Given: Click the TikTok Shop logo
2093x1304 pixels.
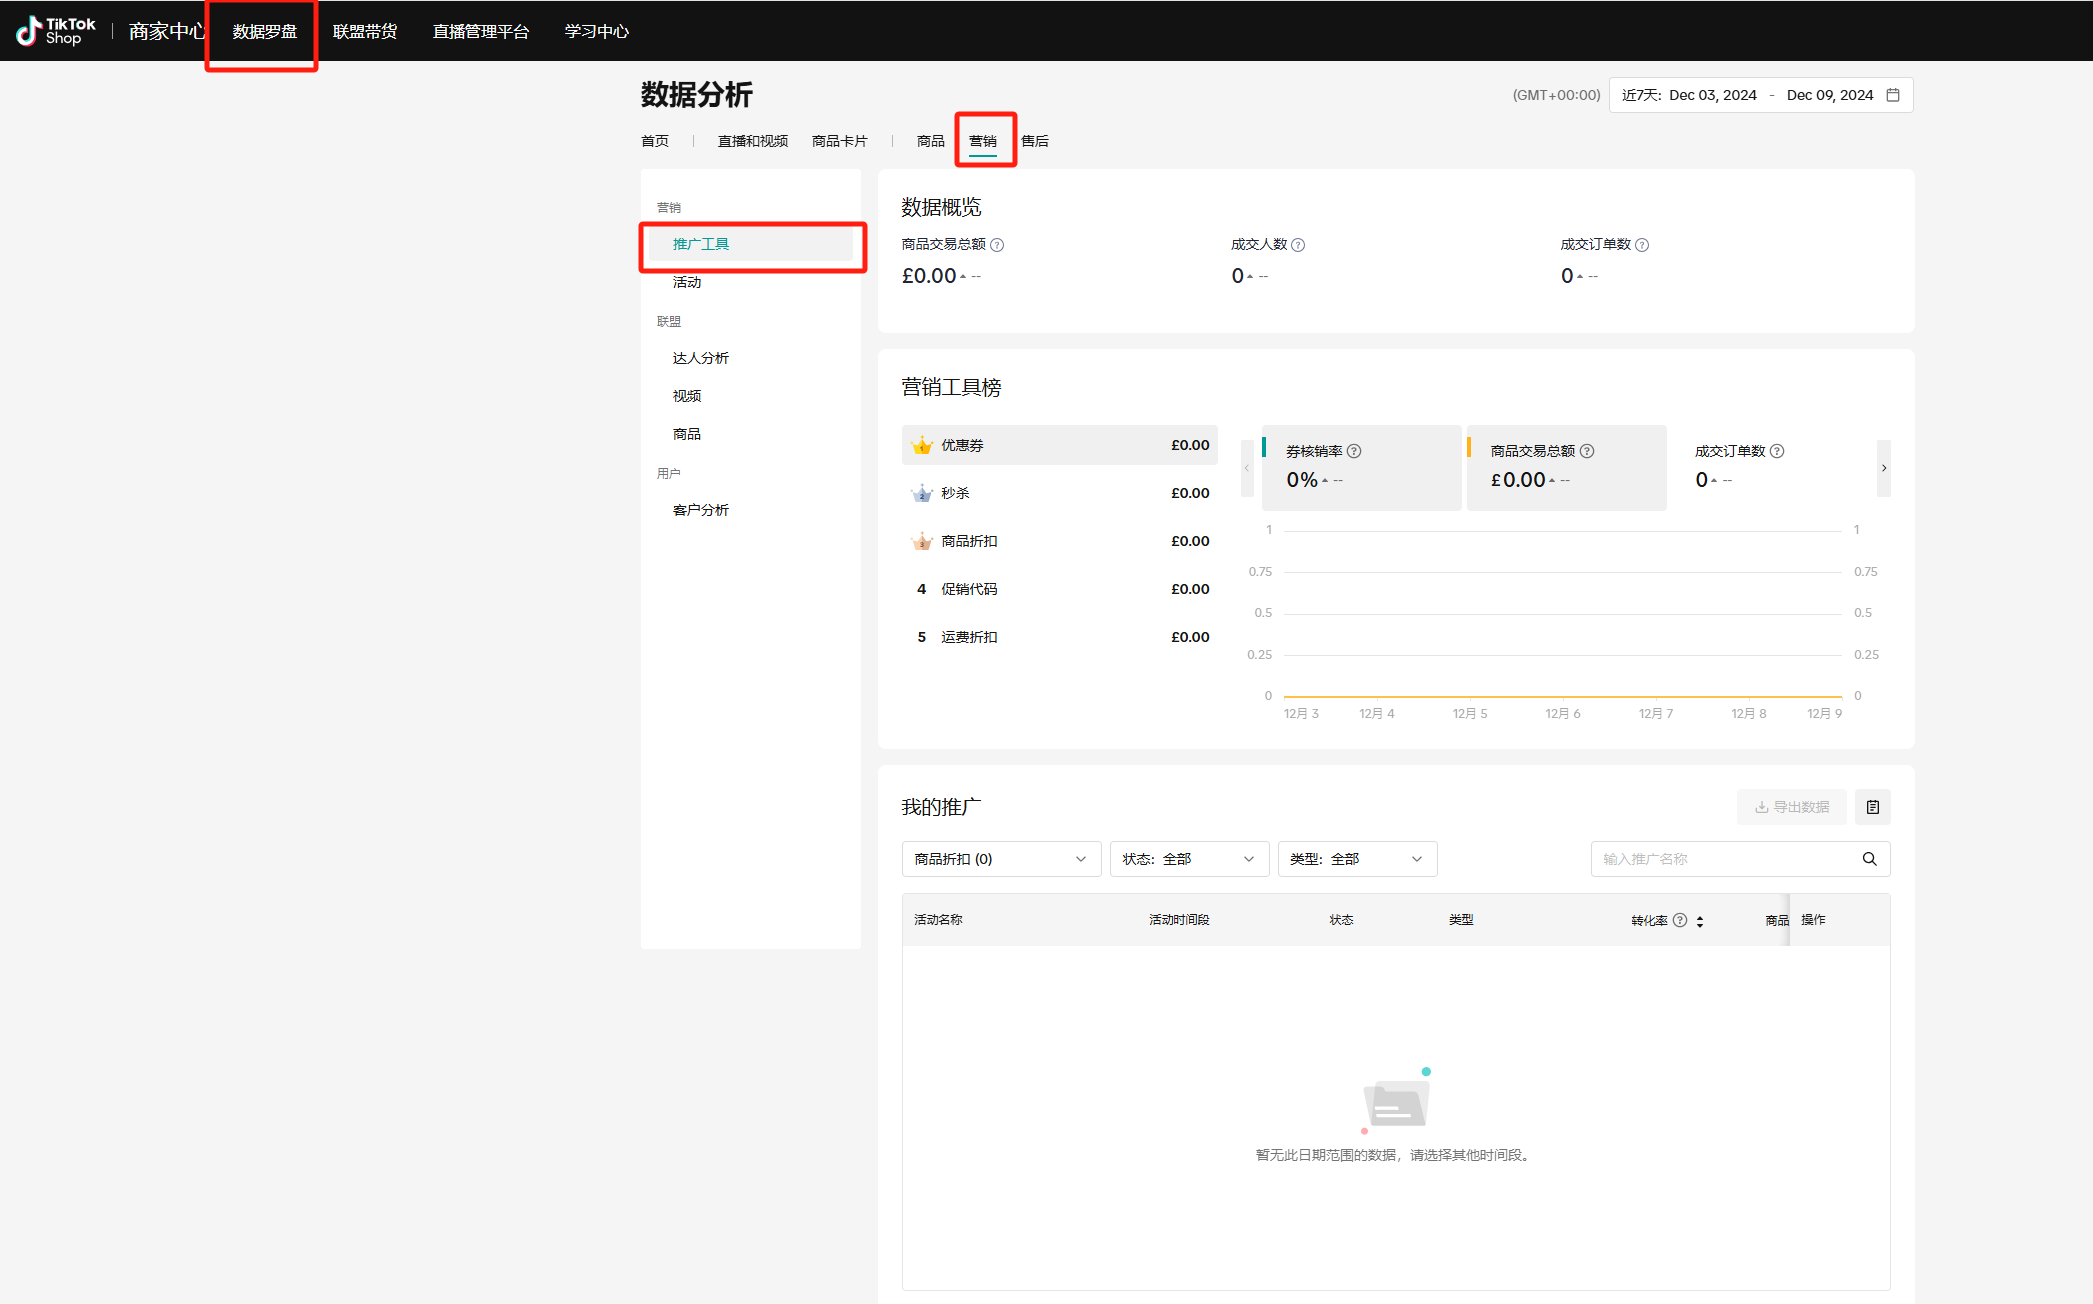Looking at the screenshot, I should click(x=56, y=31).
